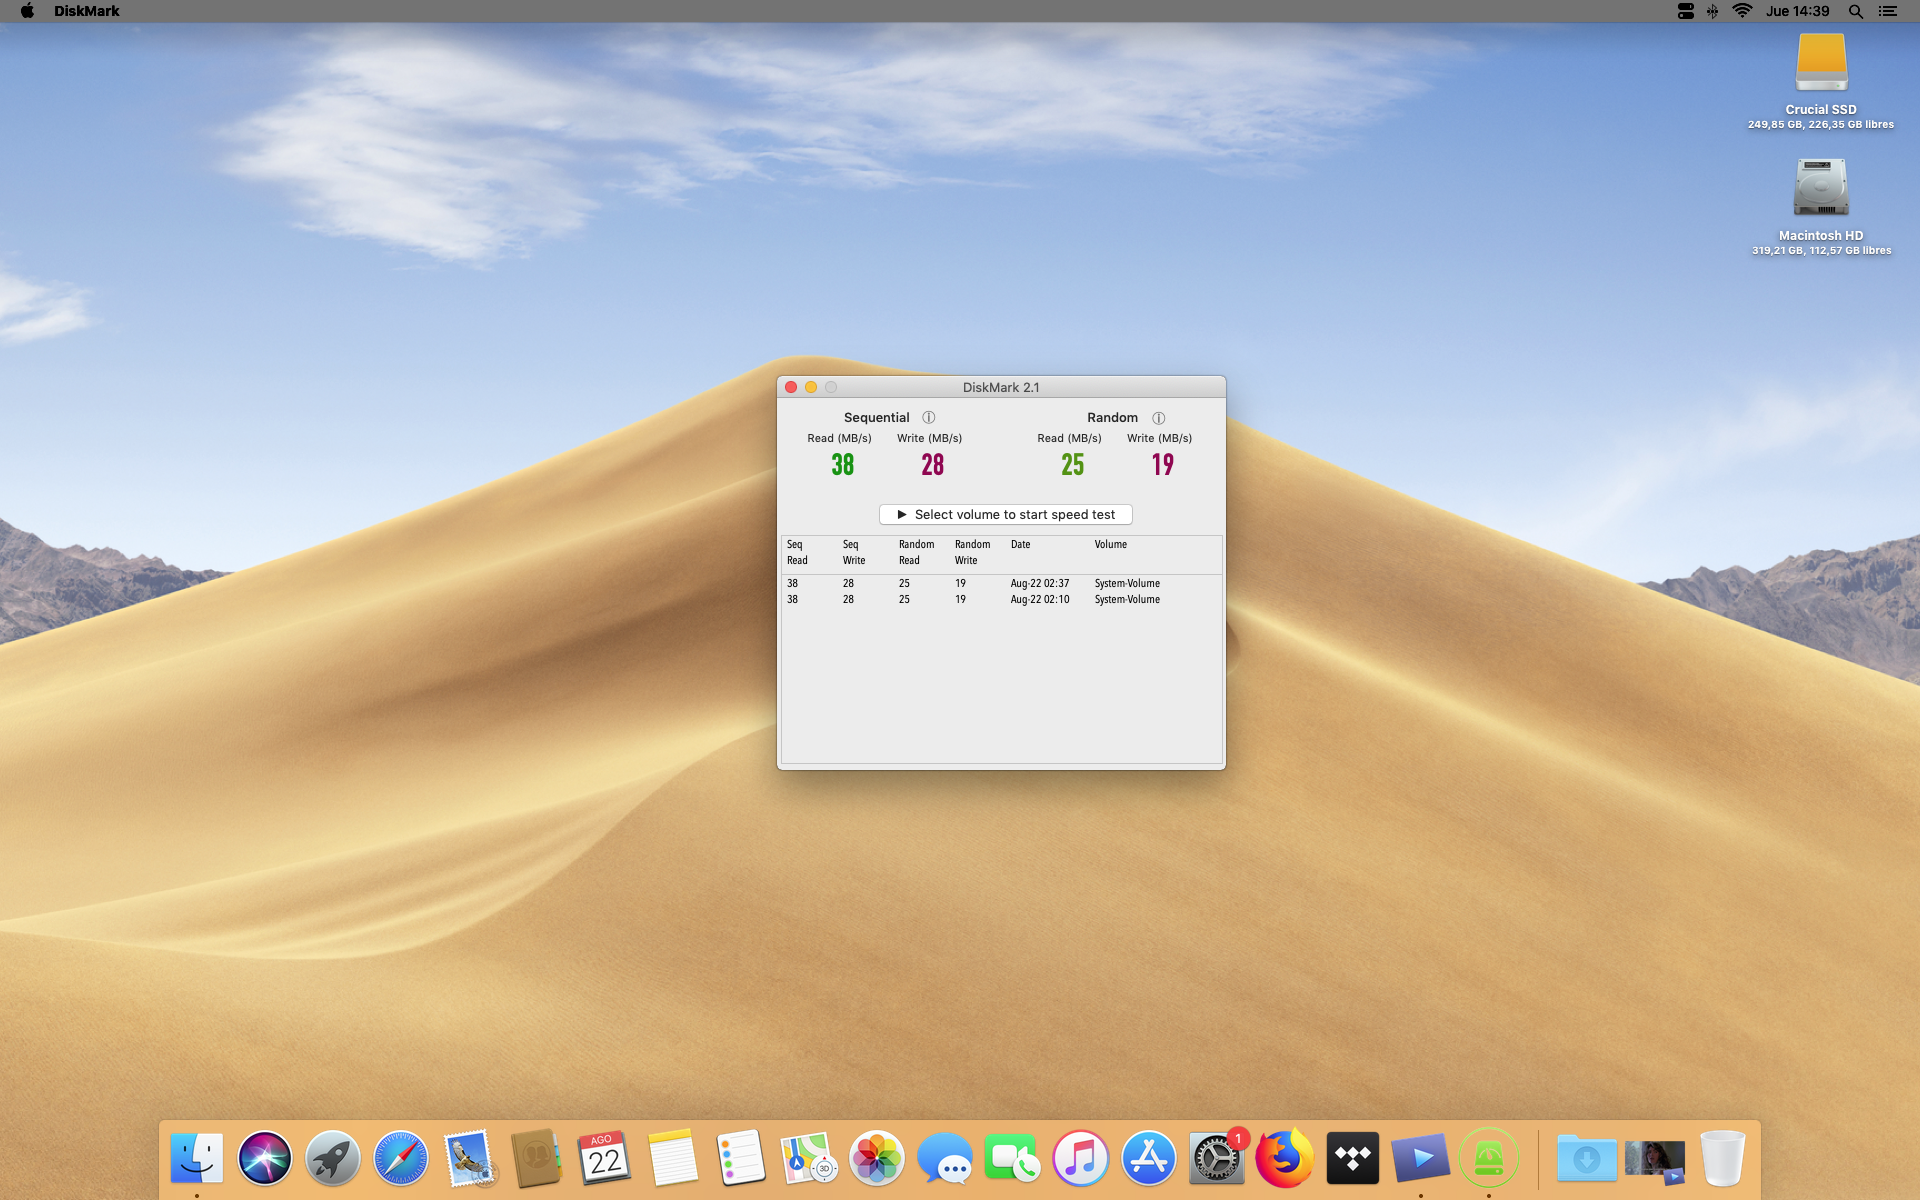1920x1200 pixels.
Task: Open the Downloads folder in dock
Action: [1586, 1159]
